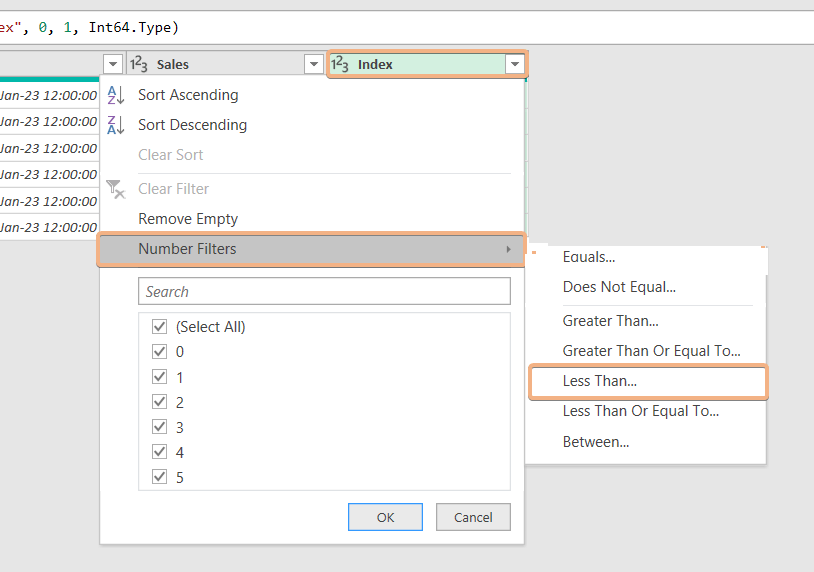The image size is (814, 572).
Task: Open the Index column filter dropdown
Action: pyautogui.click(x=514, y=64)
